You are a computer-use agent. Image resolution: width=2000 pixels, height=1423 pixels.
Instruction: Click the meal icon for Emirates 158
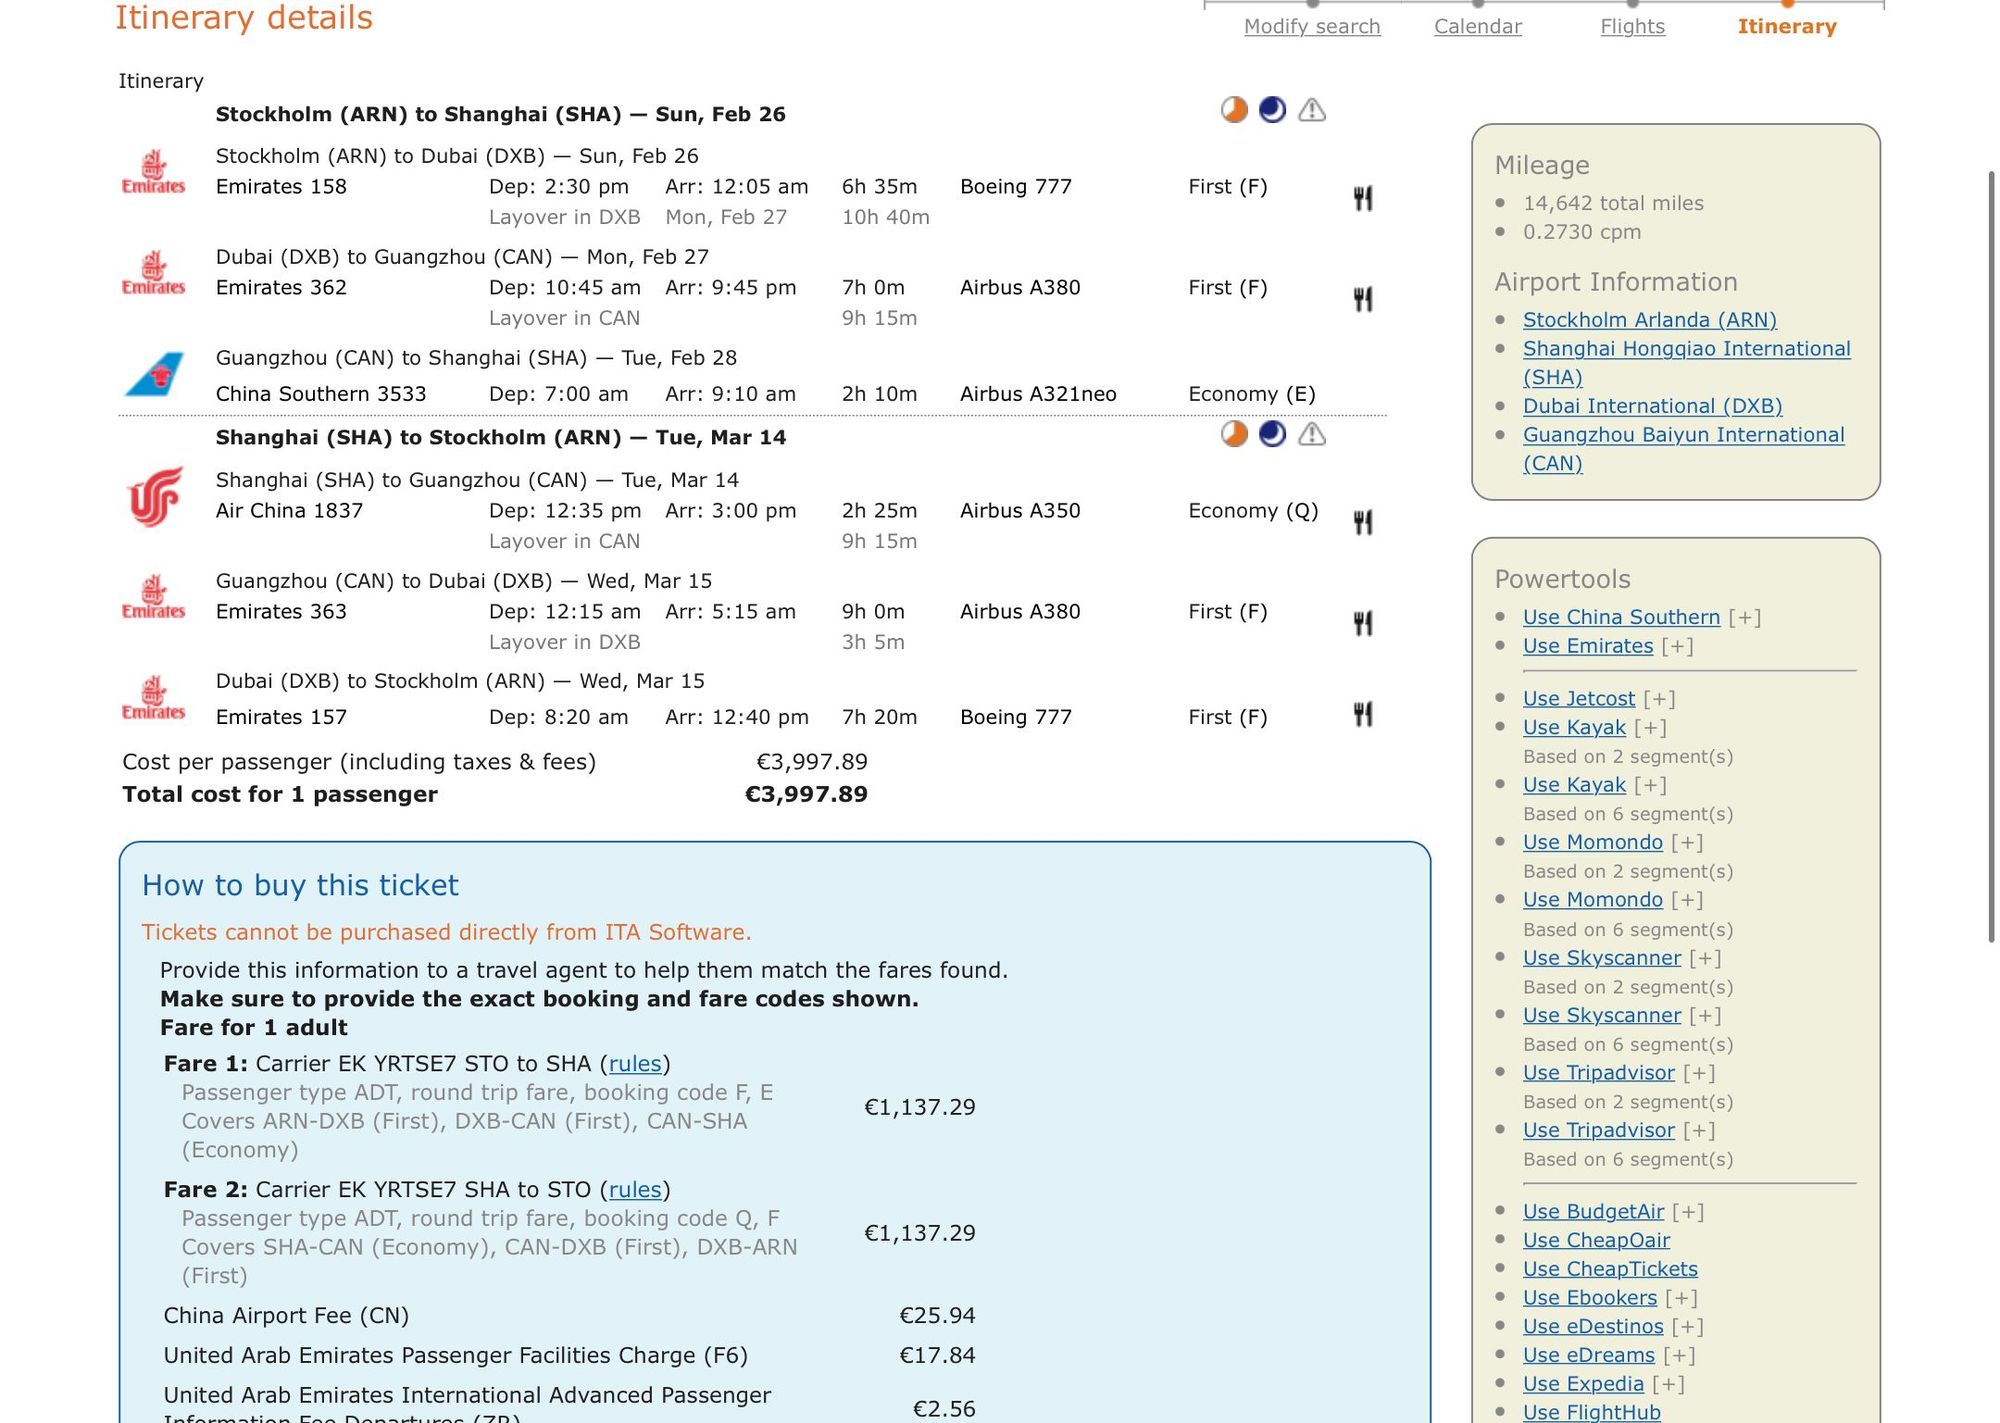point(1363,198)
